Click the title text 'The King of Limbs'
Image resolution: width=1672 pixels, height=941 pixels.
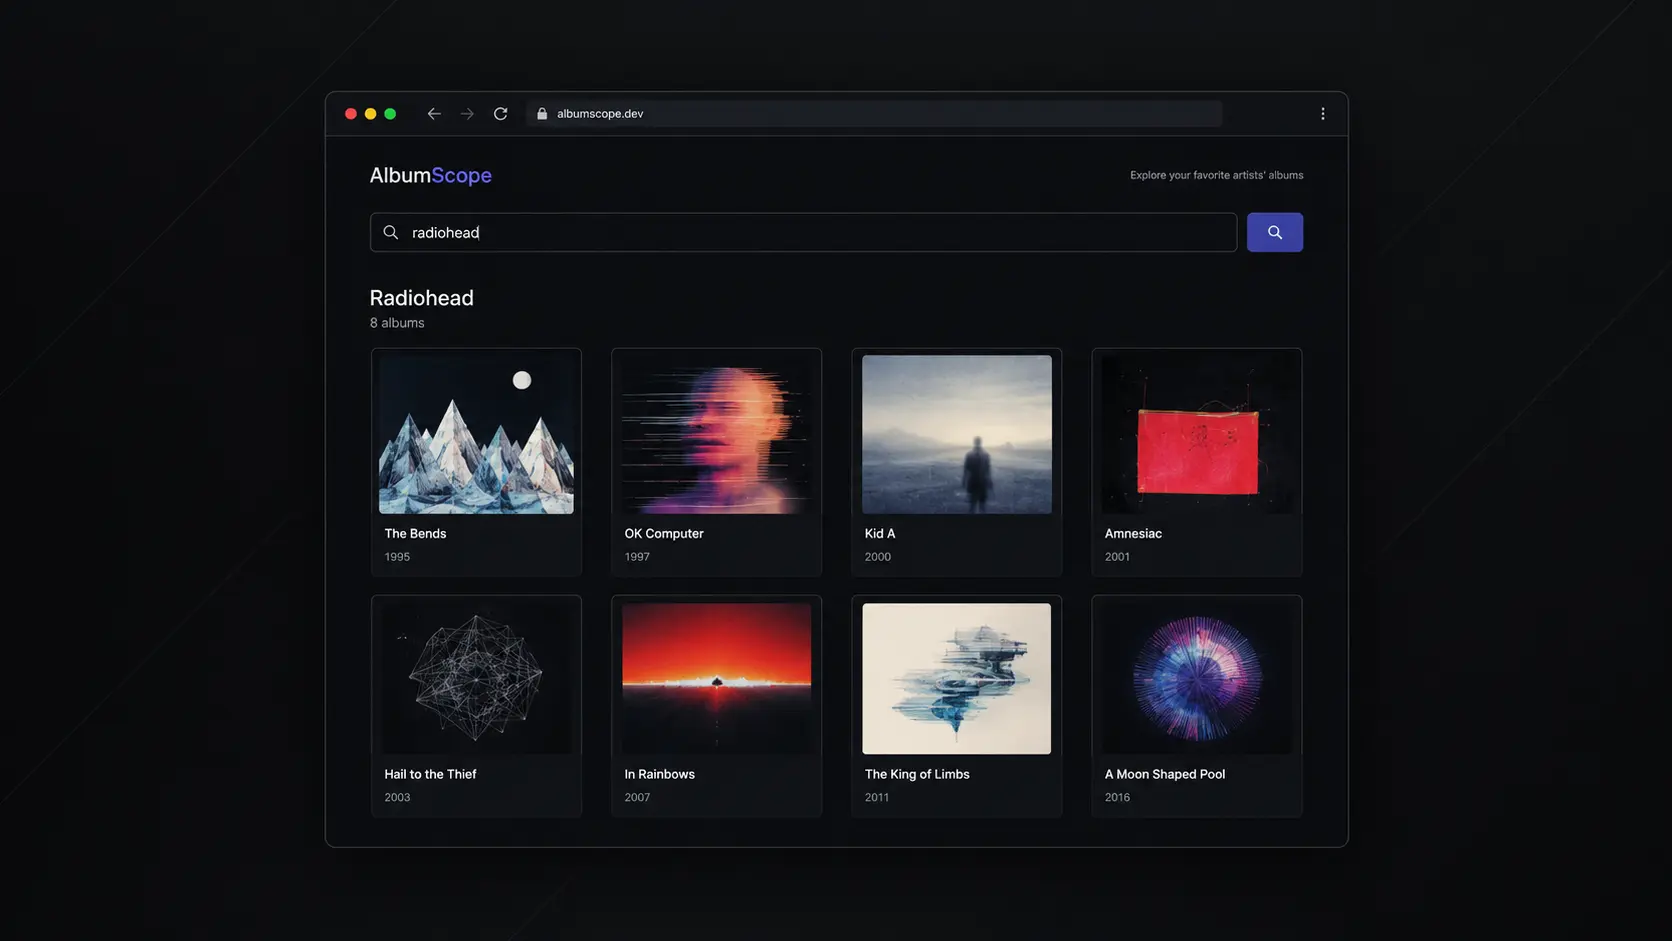pos(917,774)
